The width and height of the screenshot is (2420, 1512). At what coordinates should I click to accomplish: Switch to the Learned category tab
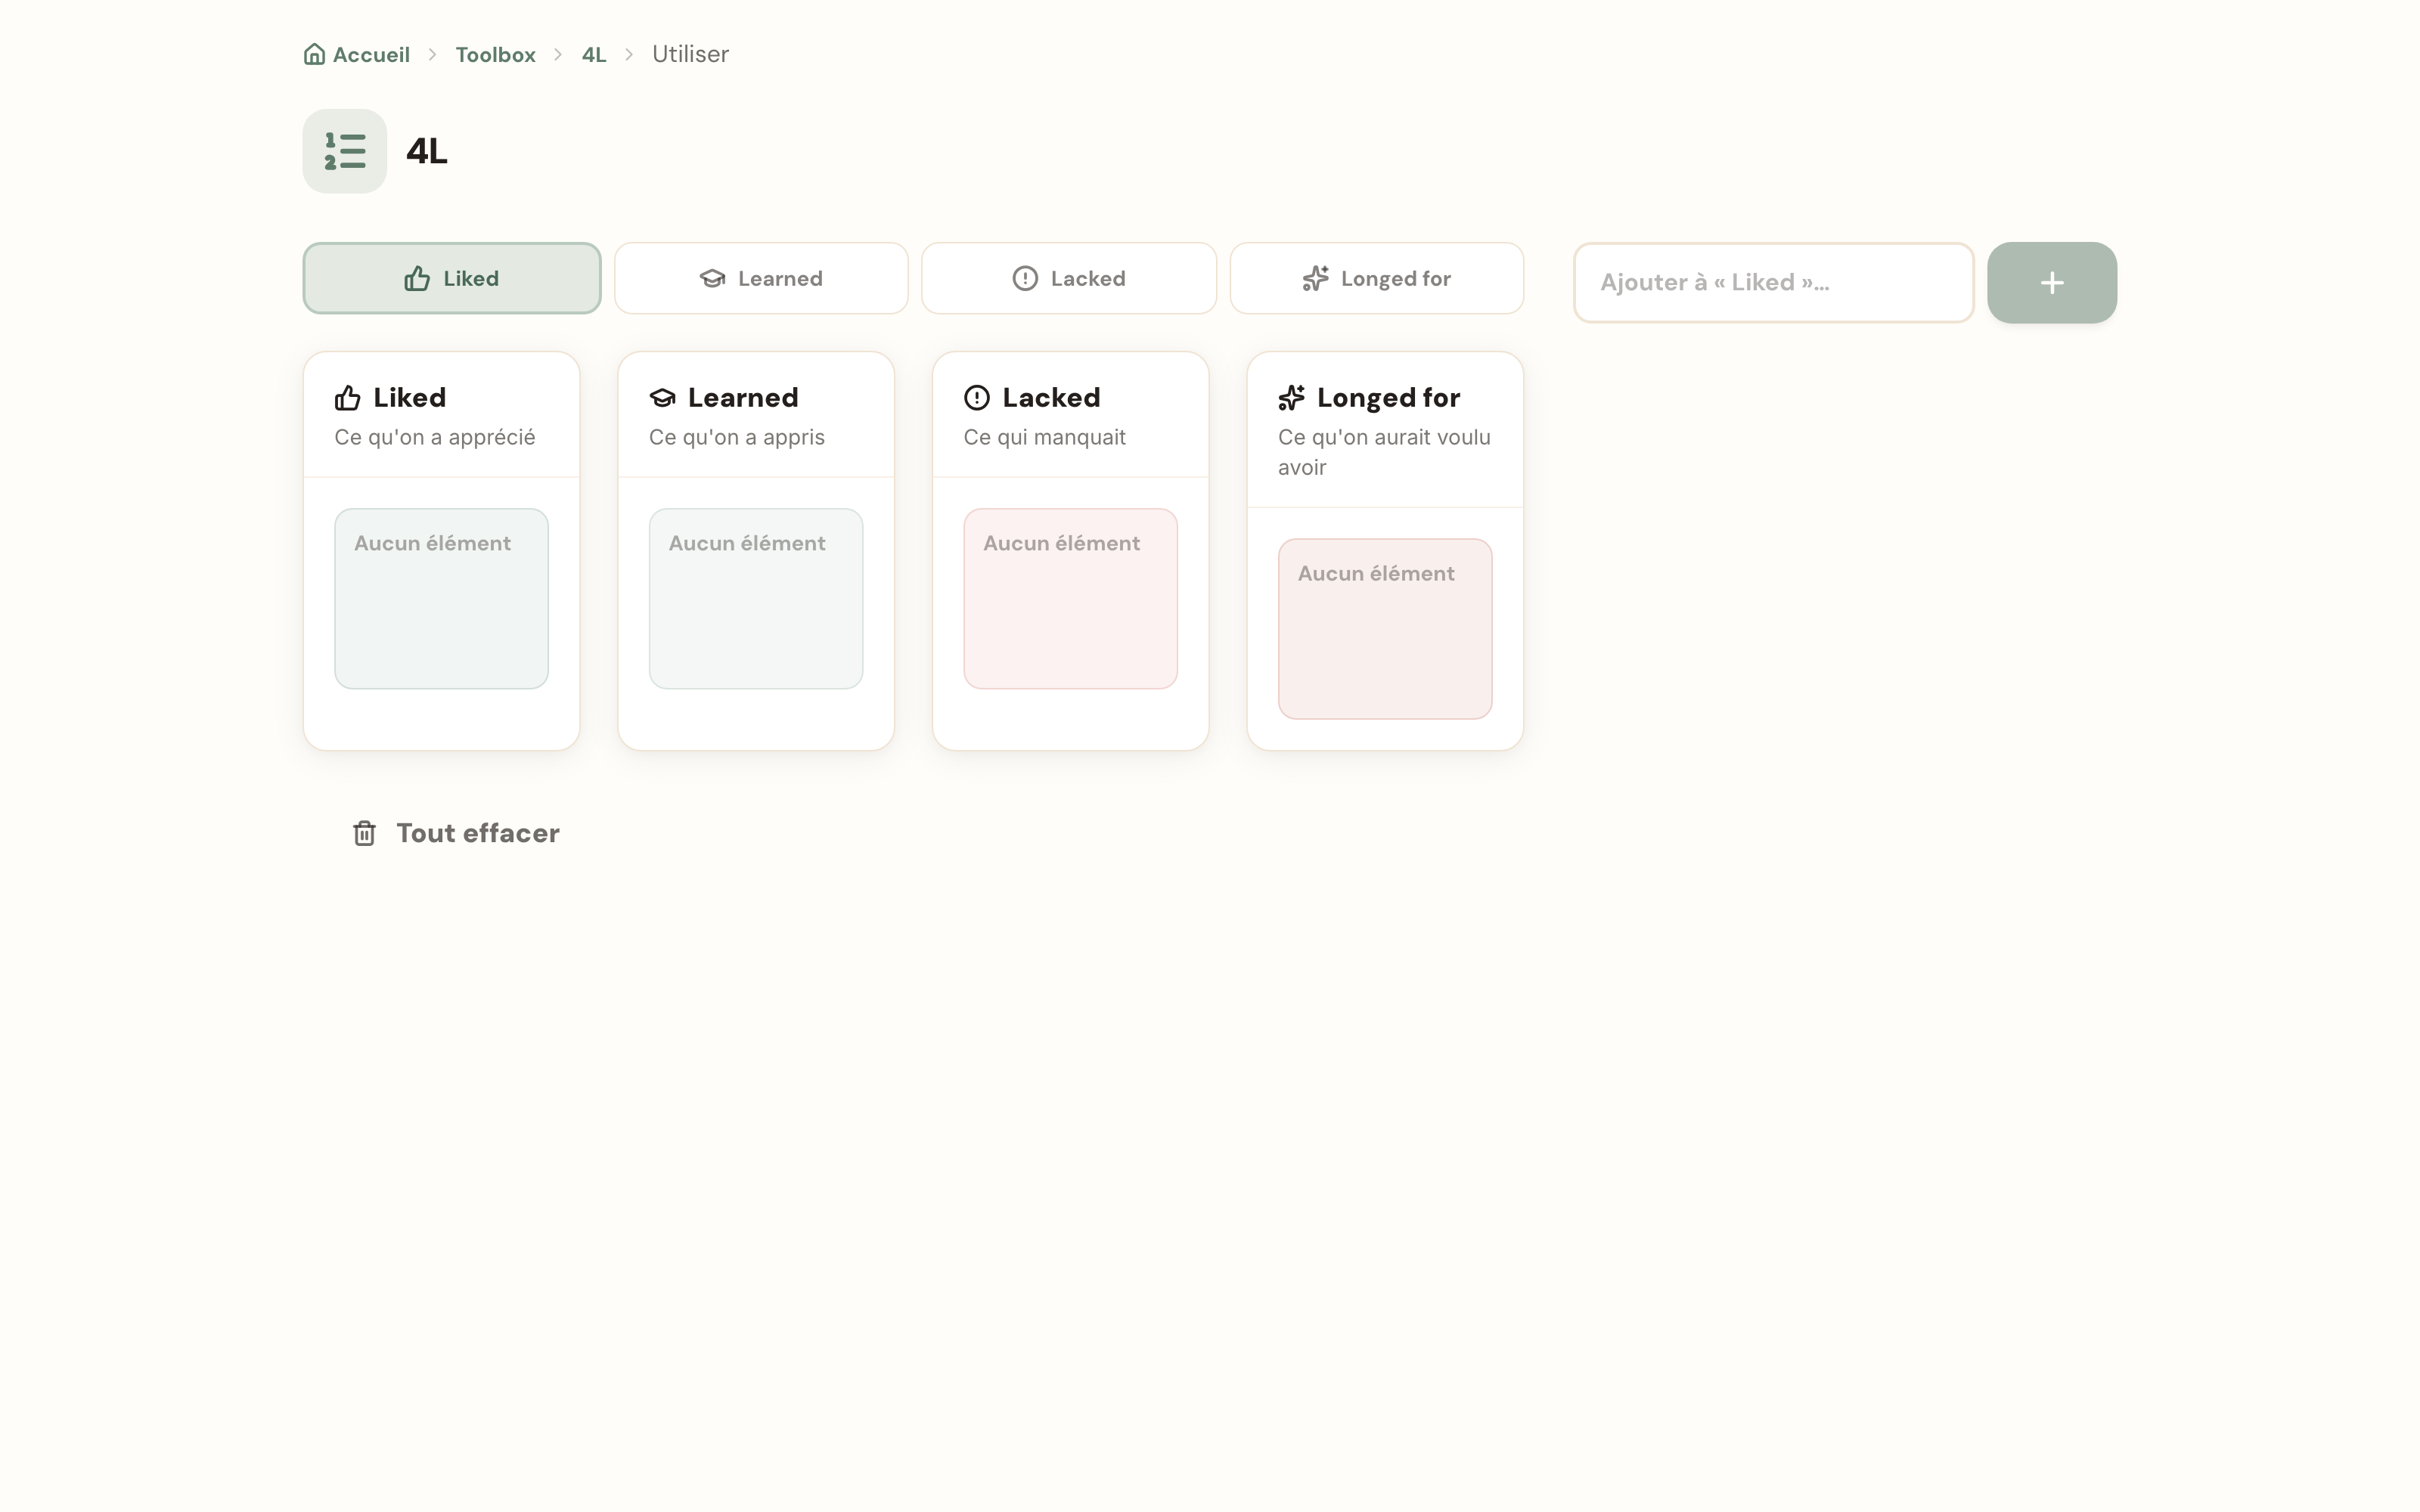(x=761, y=278)
